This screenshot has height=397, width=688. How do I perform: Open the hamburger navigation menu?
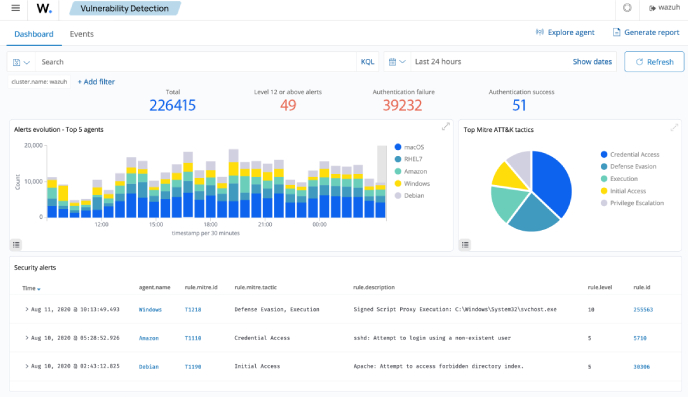pyautogui.click(x=15, y=8)
